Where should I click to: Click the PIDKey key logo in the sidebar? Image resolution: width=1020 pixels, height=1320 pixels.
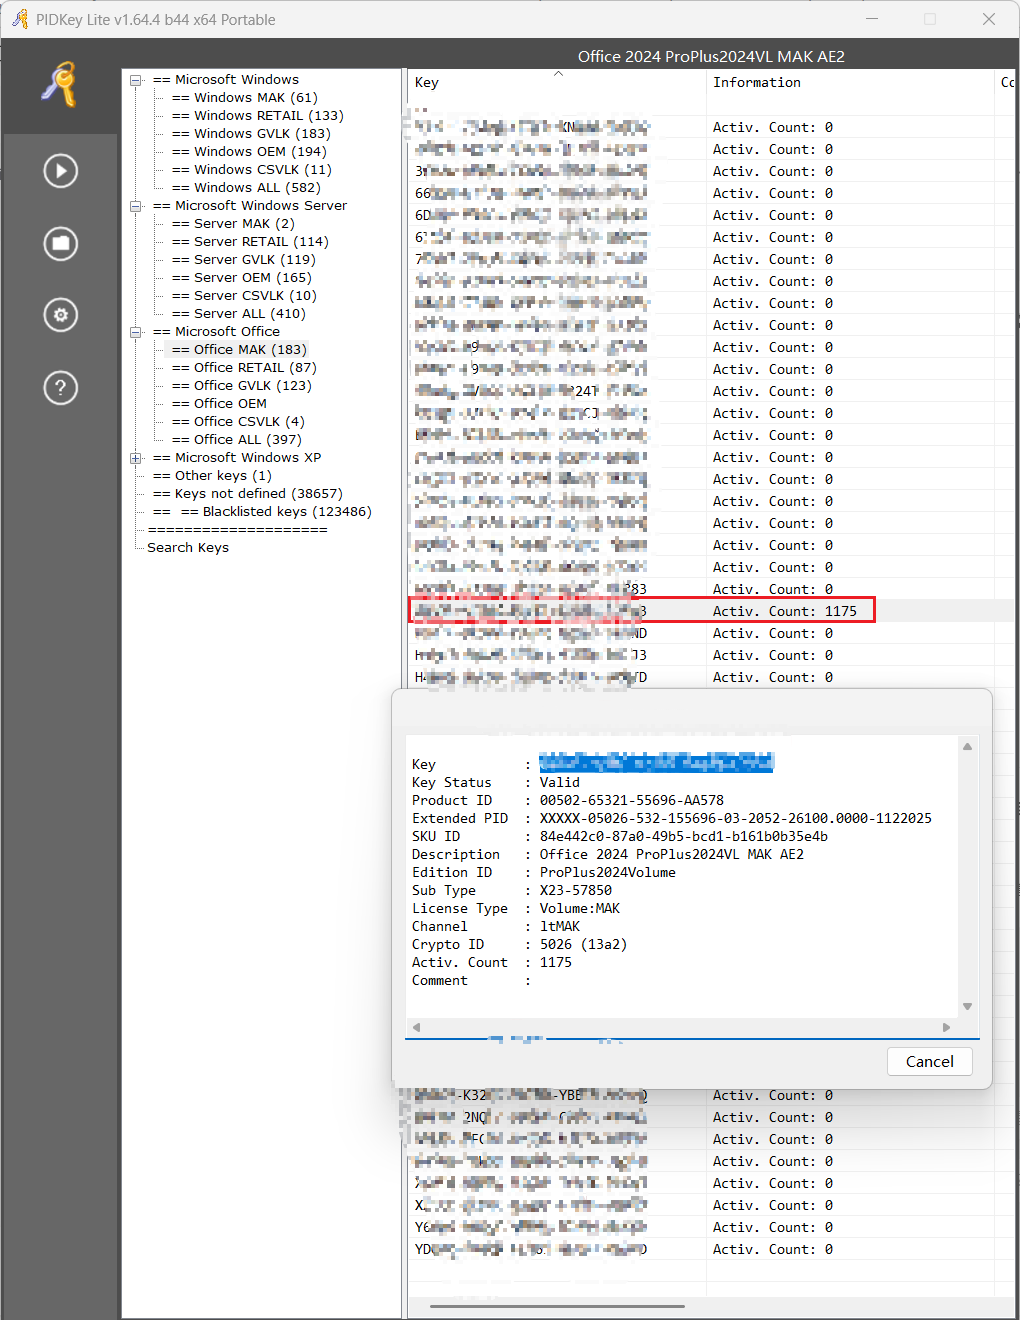tap(60, 85)
